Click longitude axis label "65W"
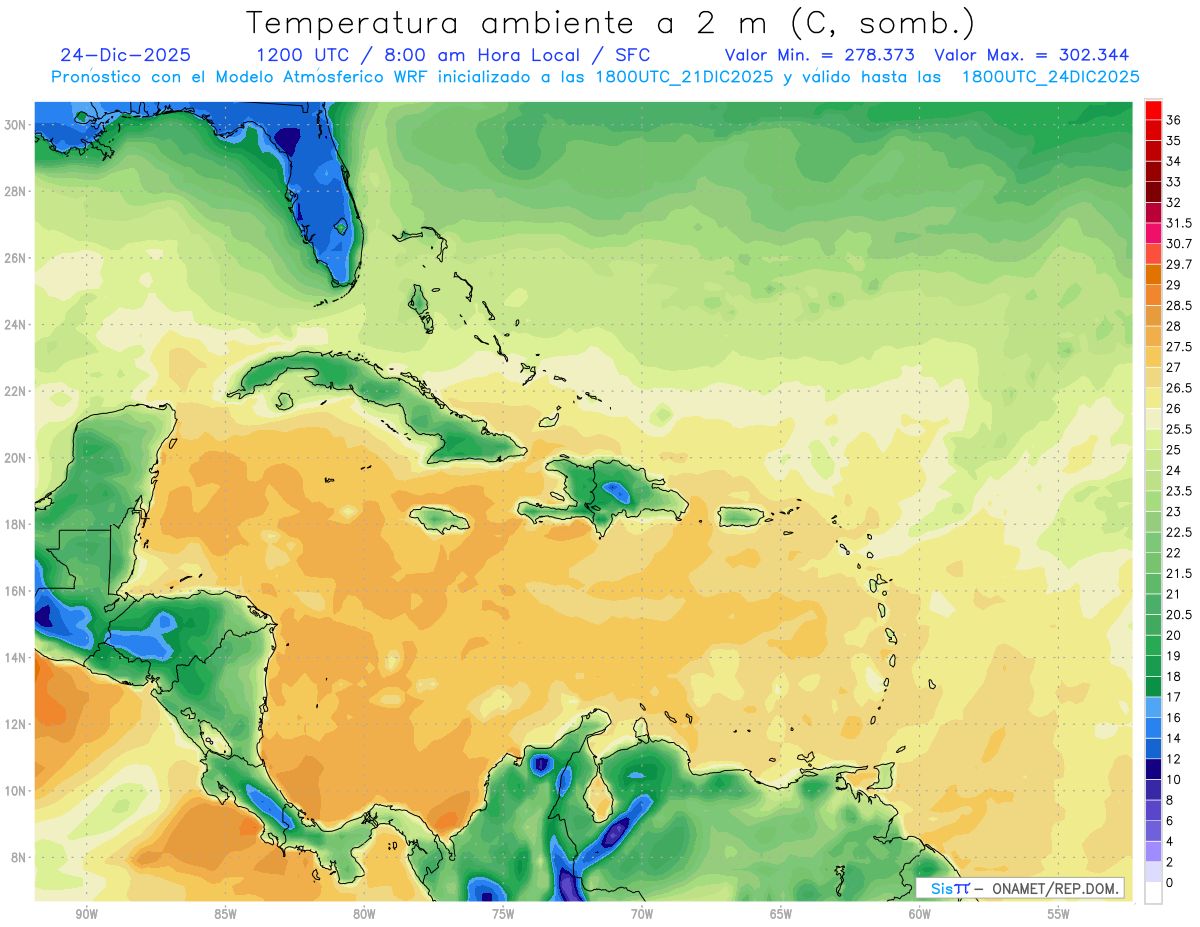Viewport: 1200px width, 927px height. tap(781, 915)
